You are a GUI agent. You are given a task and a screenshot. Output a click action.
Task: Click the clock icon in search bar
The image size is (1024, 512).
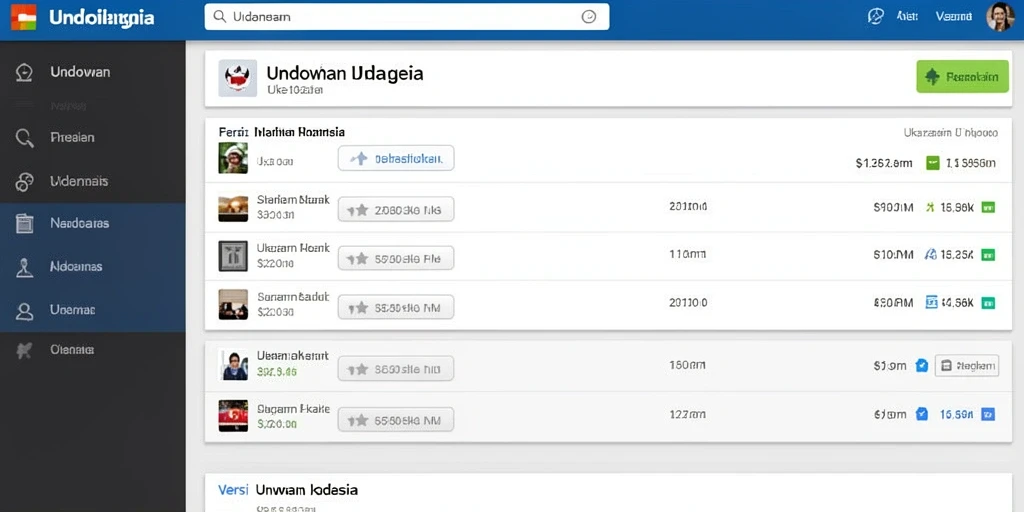point(588,17)
